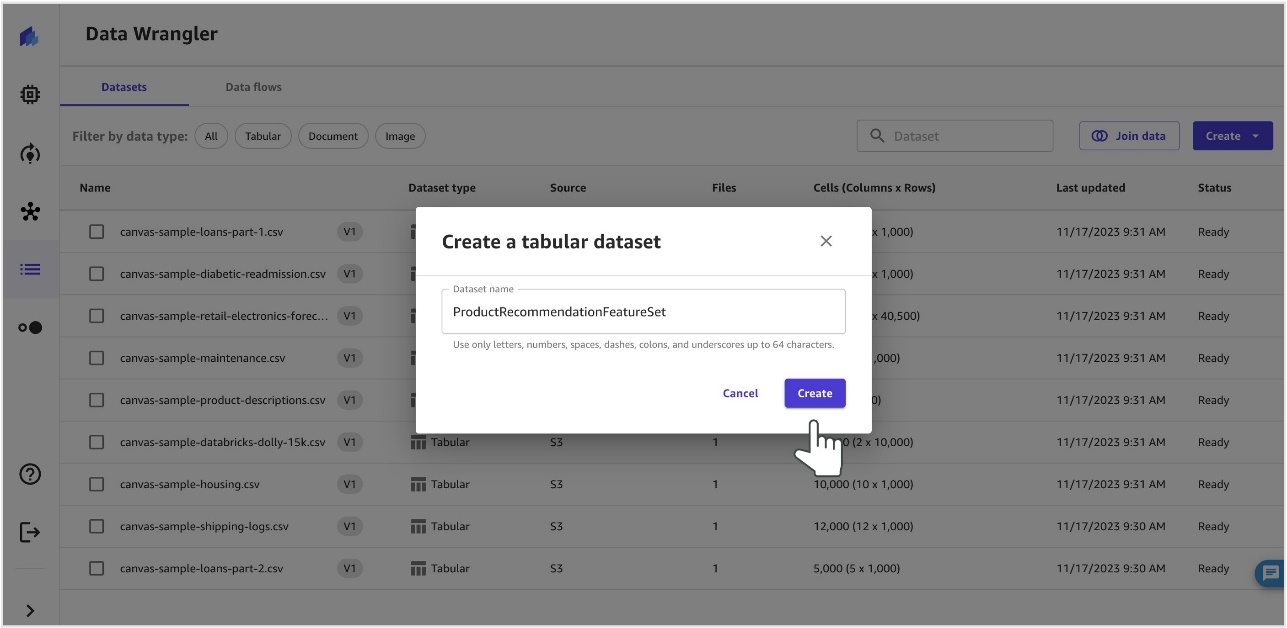
Task: Click the Dataset search box
Action: coord(955,136)
